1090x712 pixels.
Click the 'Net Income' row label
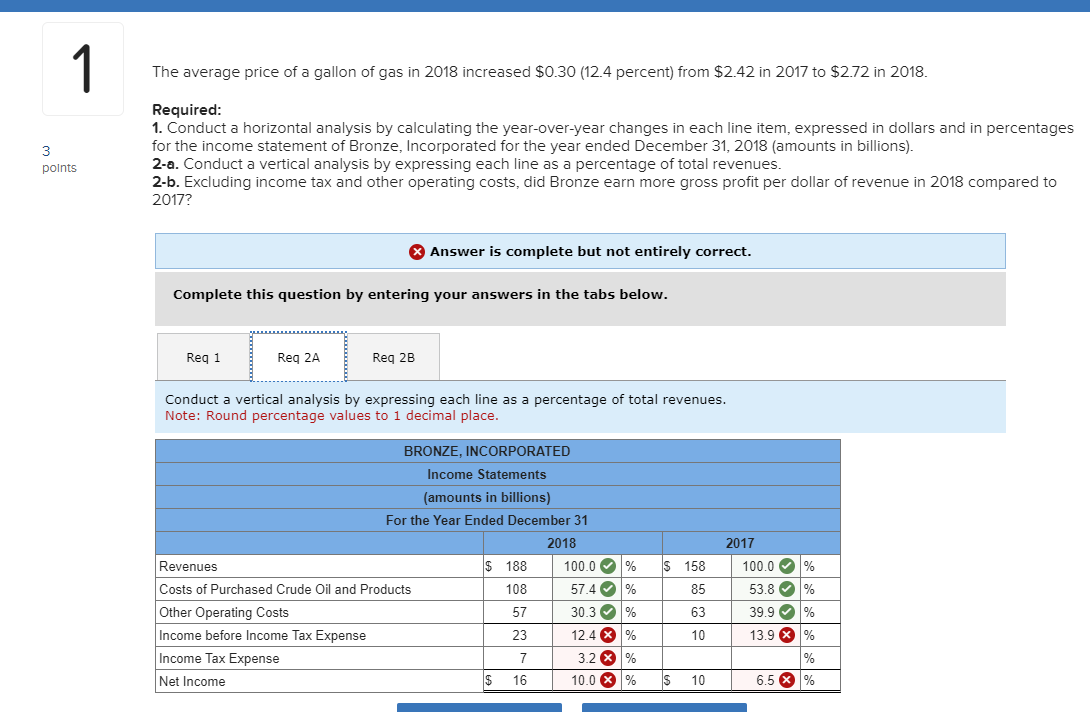coord(192,681)
